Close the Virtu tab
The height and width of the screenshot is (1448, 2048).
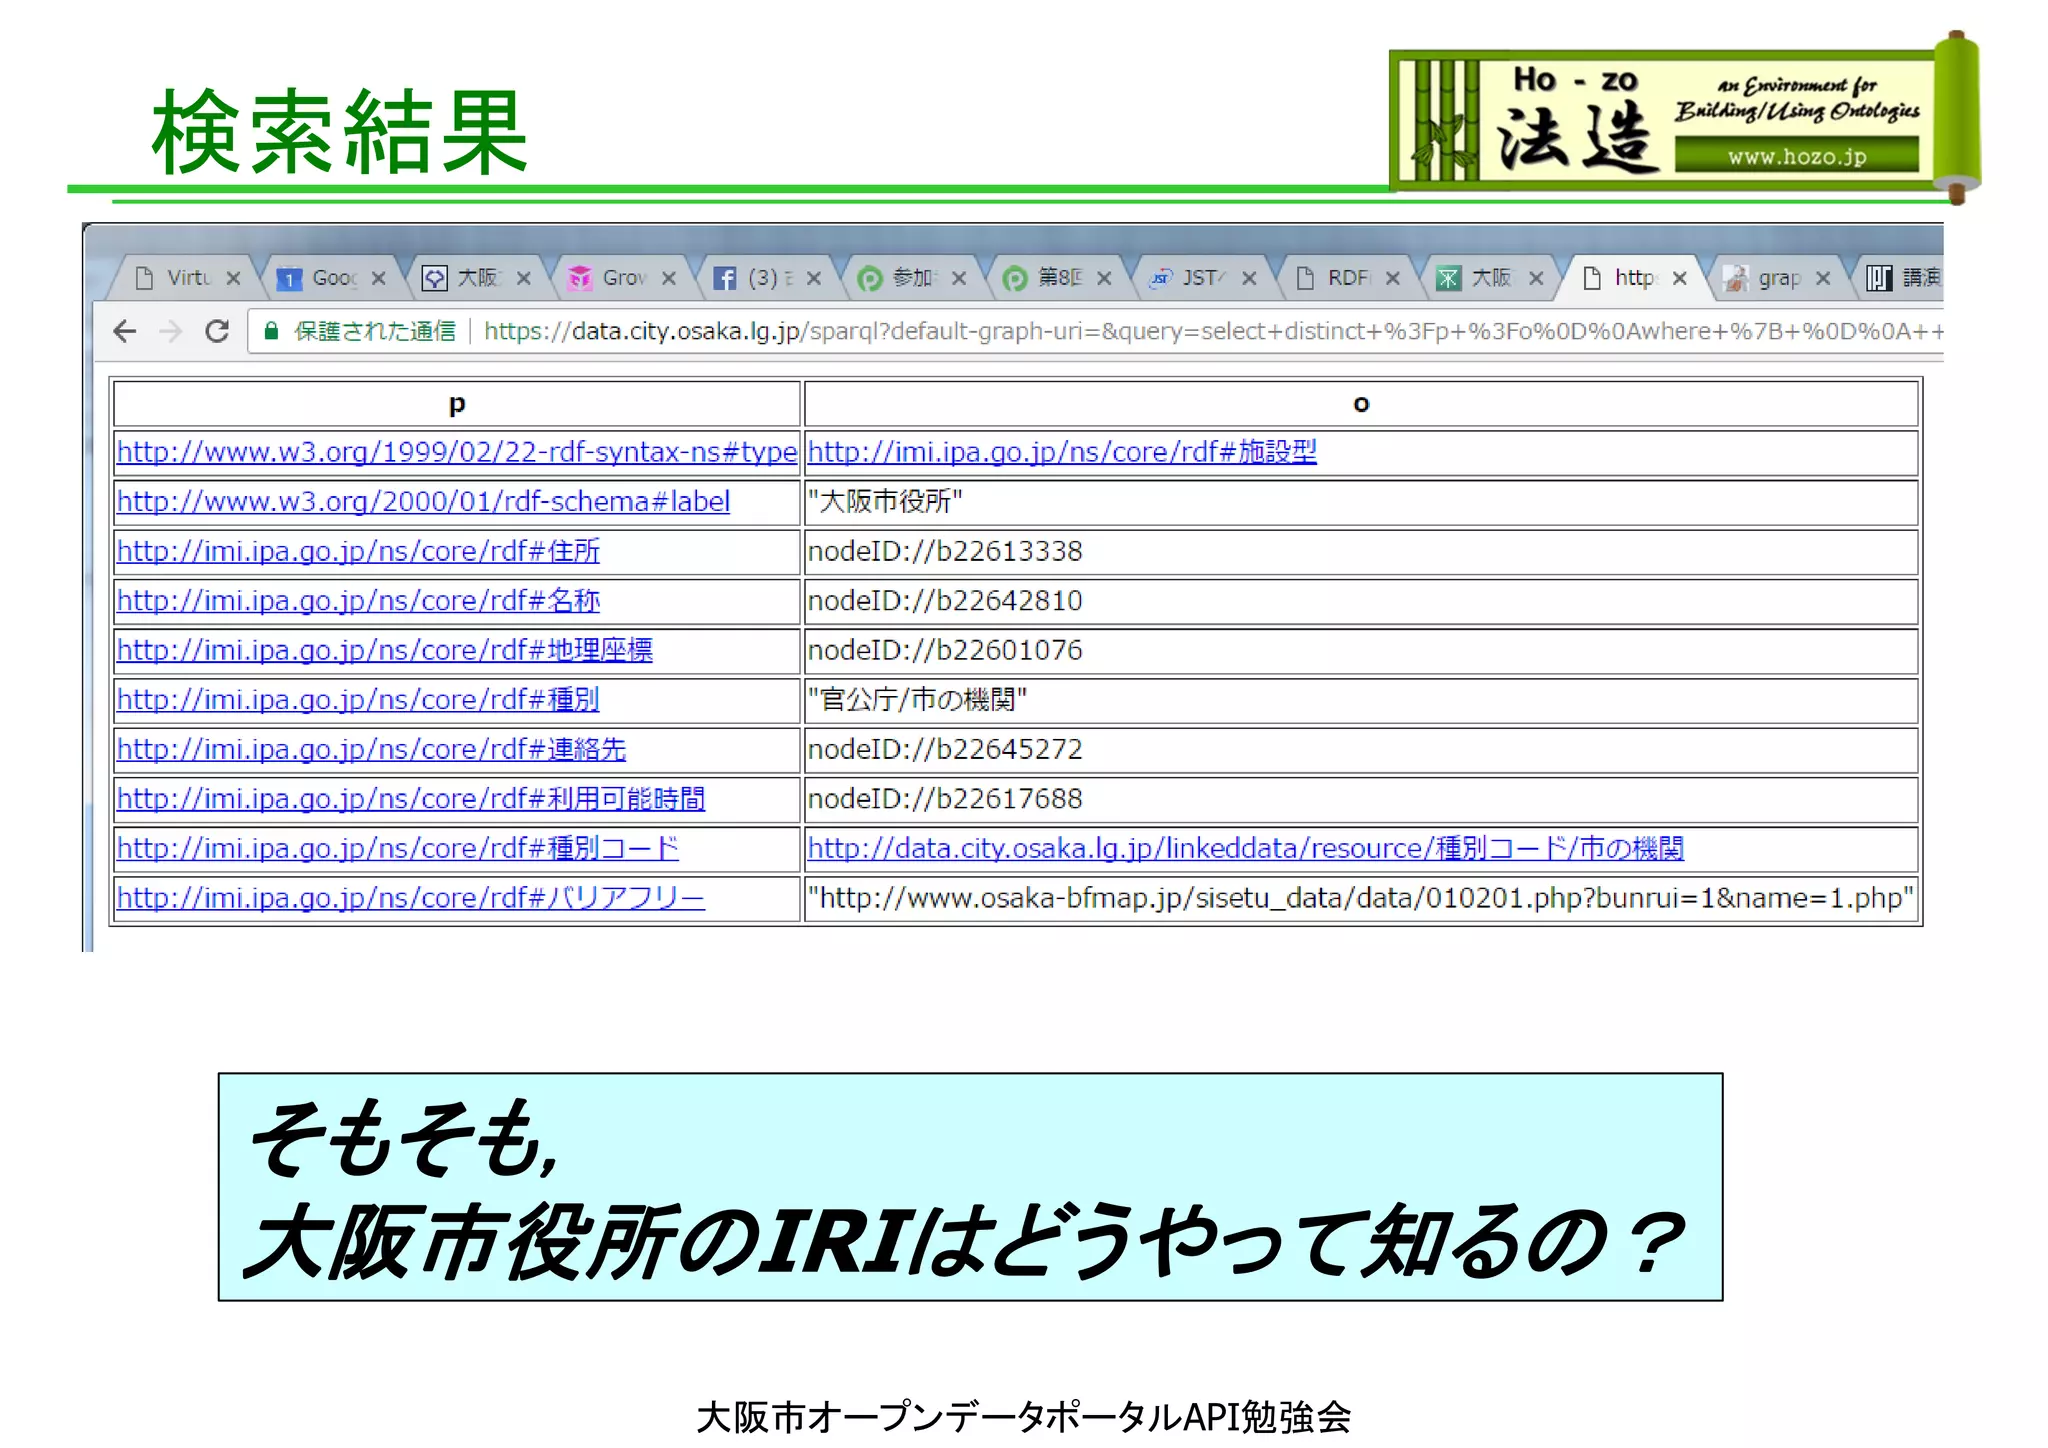(233, 278)
